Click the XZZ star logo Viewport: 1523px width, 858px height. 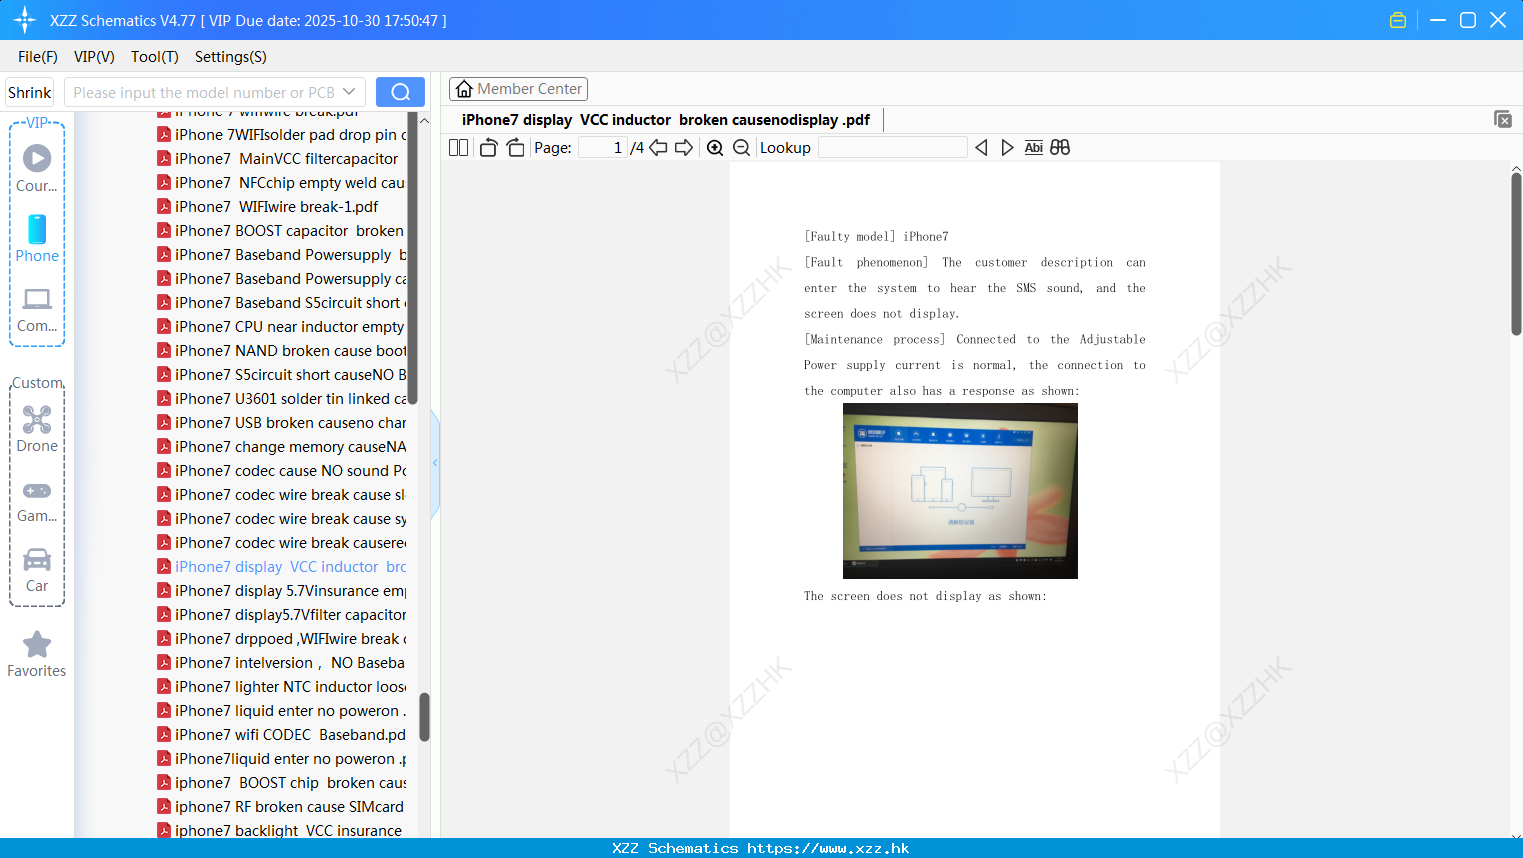click(x=25, y=20)
